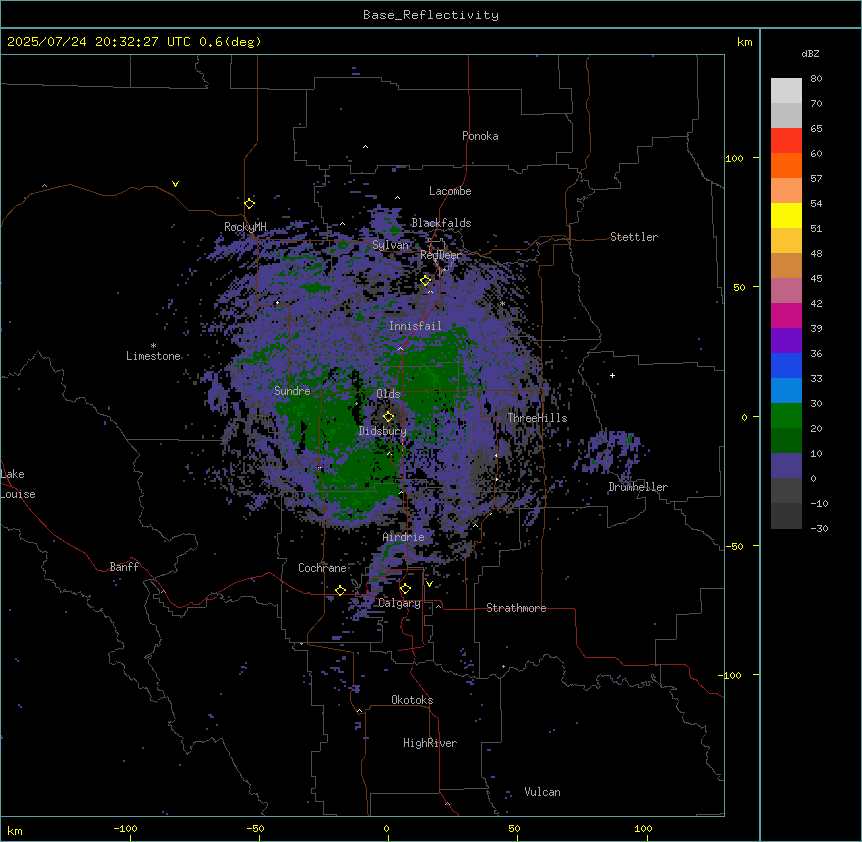Click the 2025/07/24 20:32:27 UTC timestamp

pyautogui.click(x=99, y=42)
